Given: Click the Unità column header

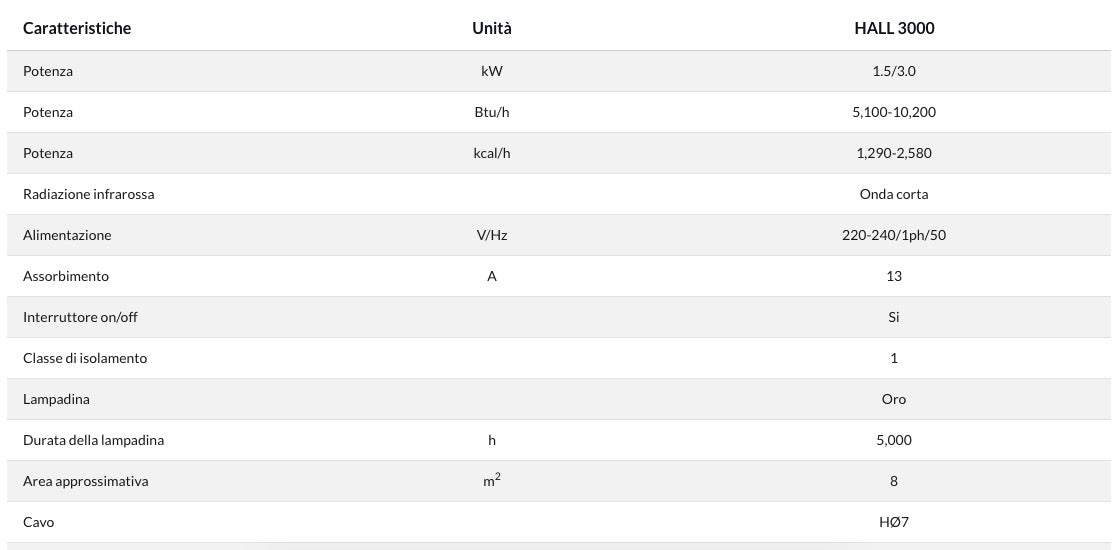Looking at the screenshot, I should click(x=491, y=28).
